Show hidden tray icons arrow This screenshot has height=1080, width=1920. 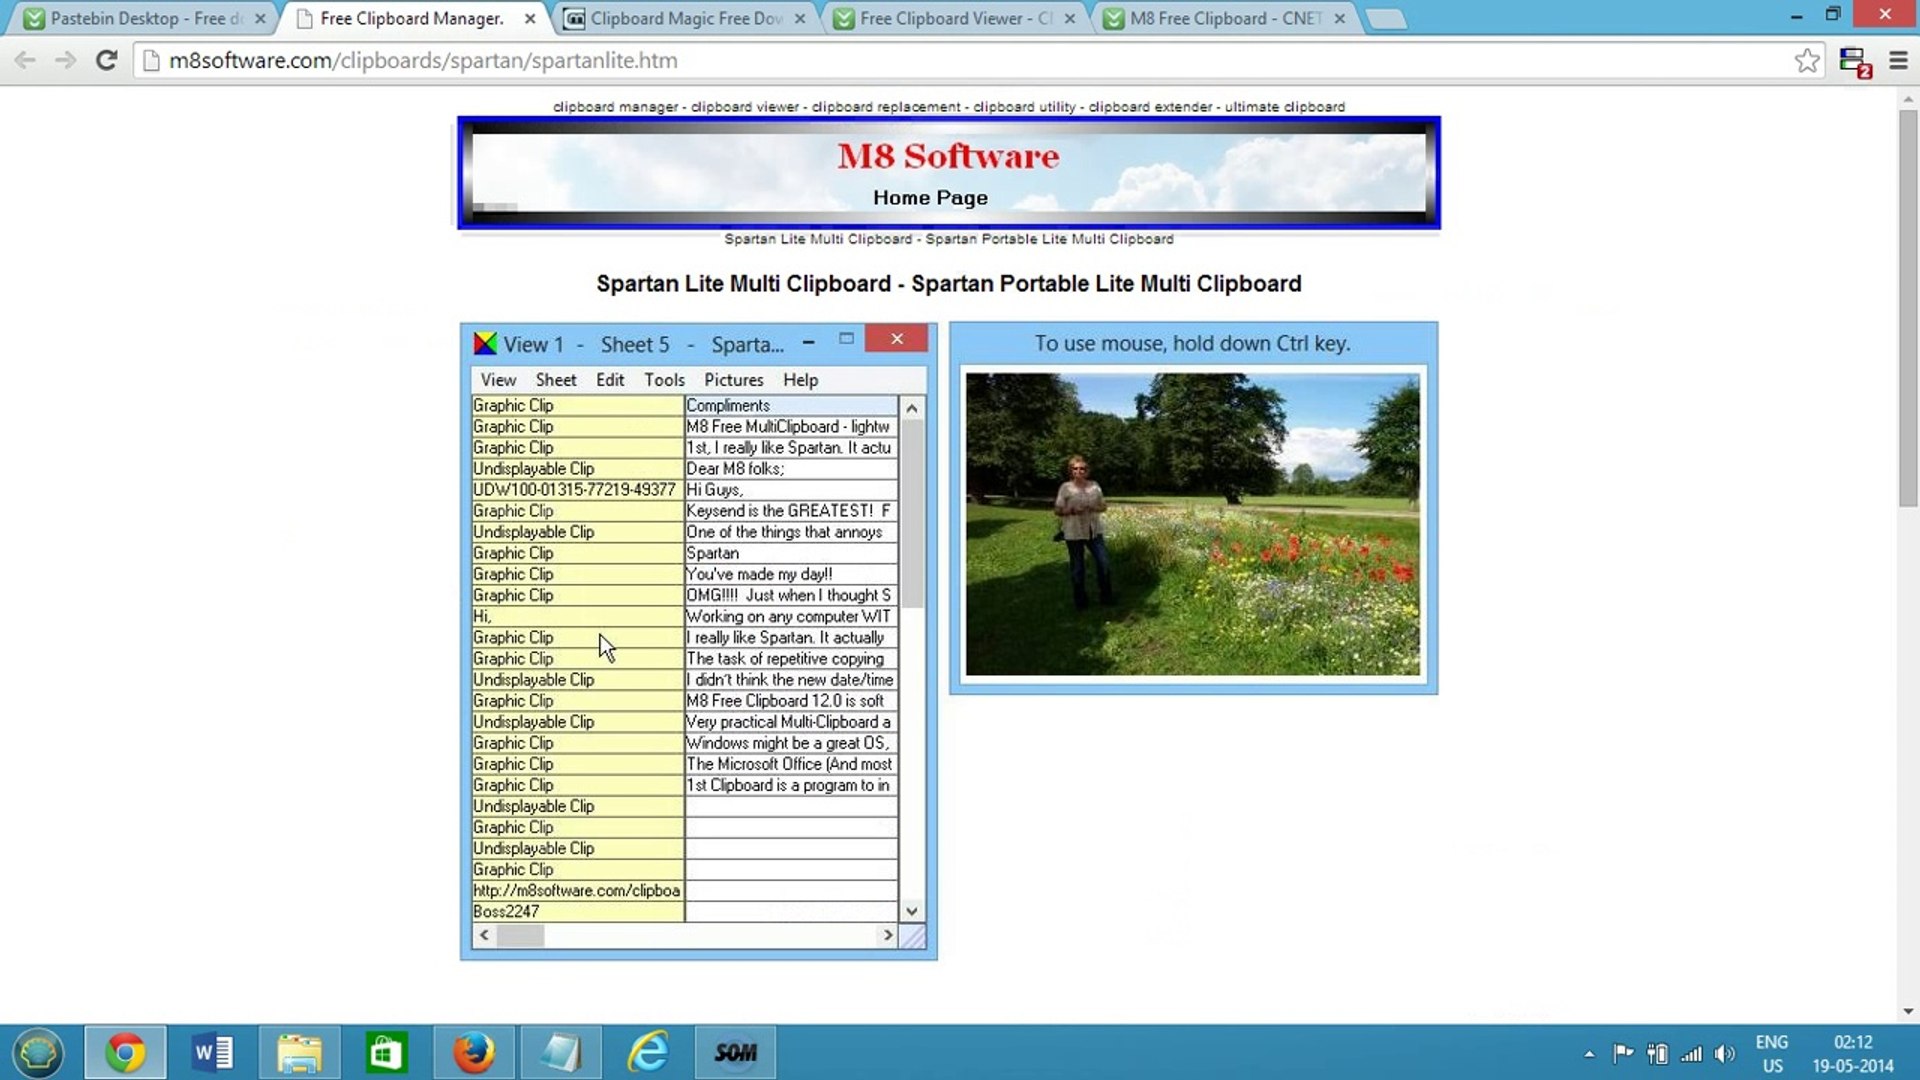tap(1589, 1054)
